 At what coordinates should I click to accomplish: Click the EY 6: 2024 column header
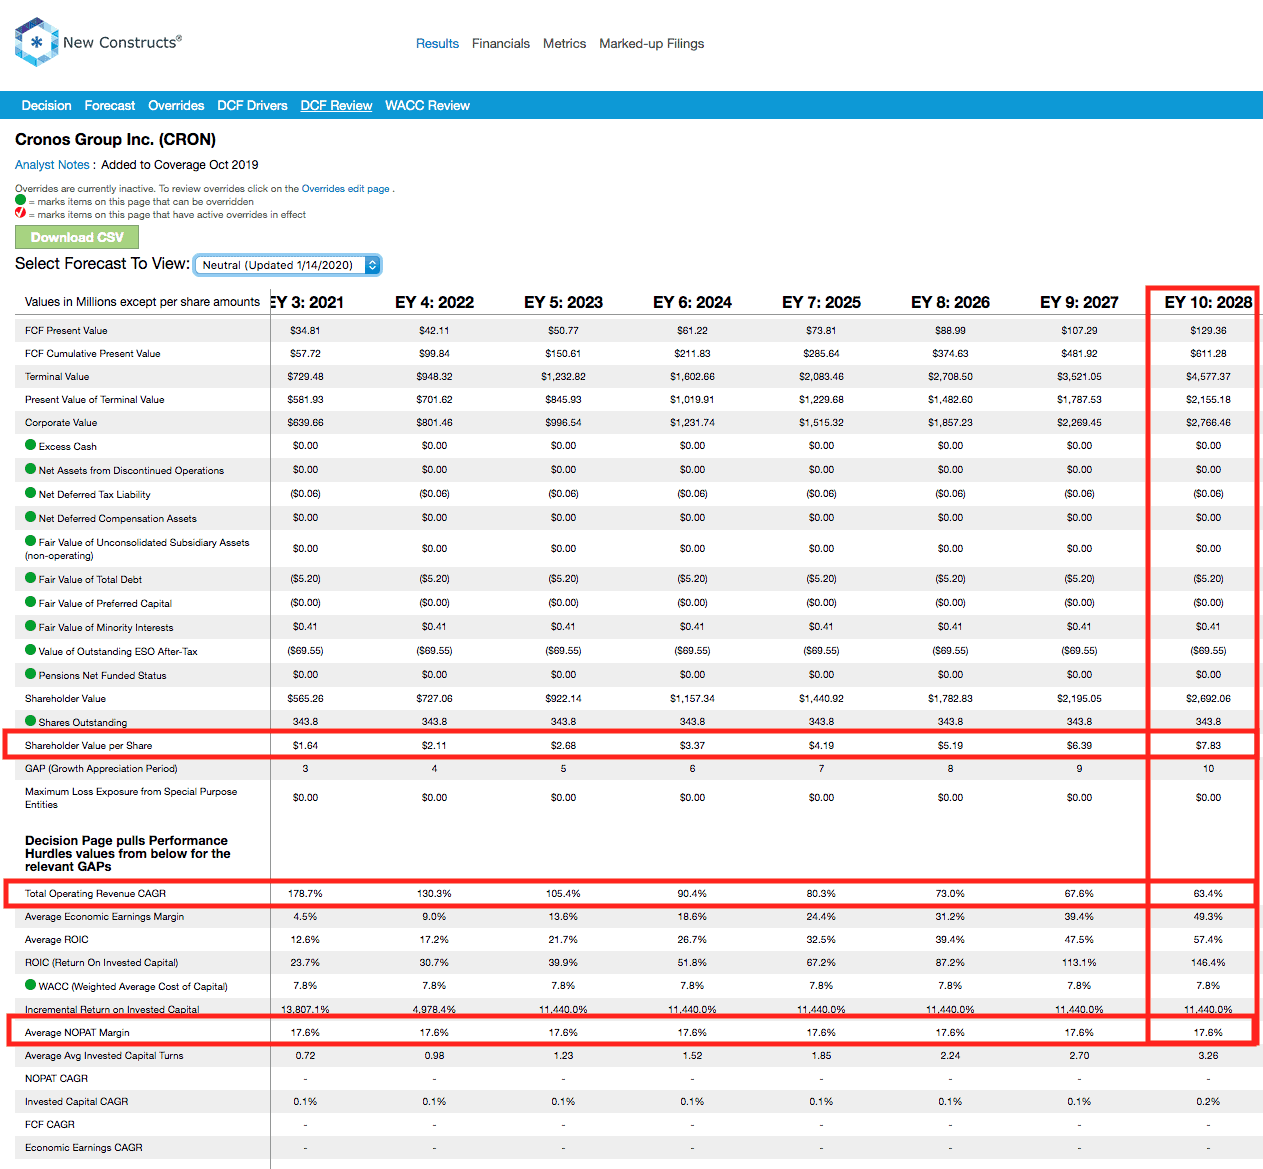(x=692, y=302)
